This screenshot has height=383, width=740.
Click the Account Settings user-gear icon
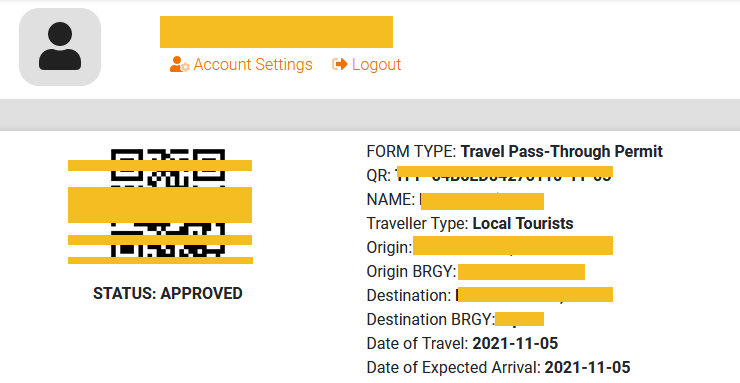pos(179,65)
